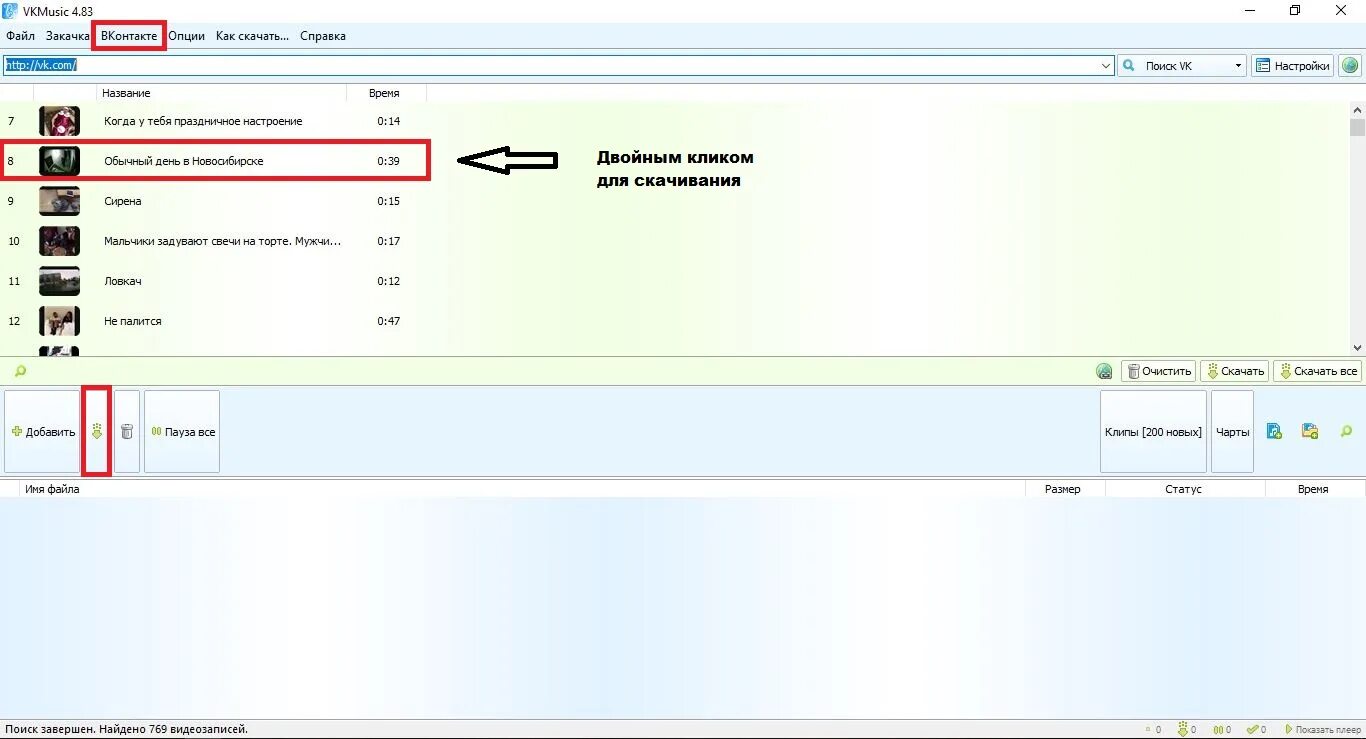Click the Добавить button
This screenshot has width=1366, height=739.
pos(42,432)
